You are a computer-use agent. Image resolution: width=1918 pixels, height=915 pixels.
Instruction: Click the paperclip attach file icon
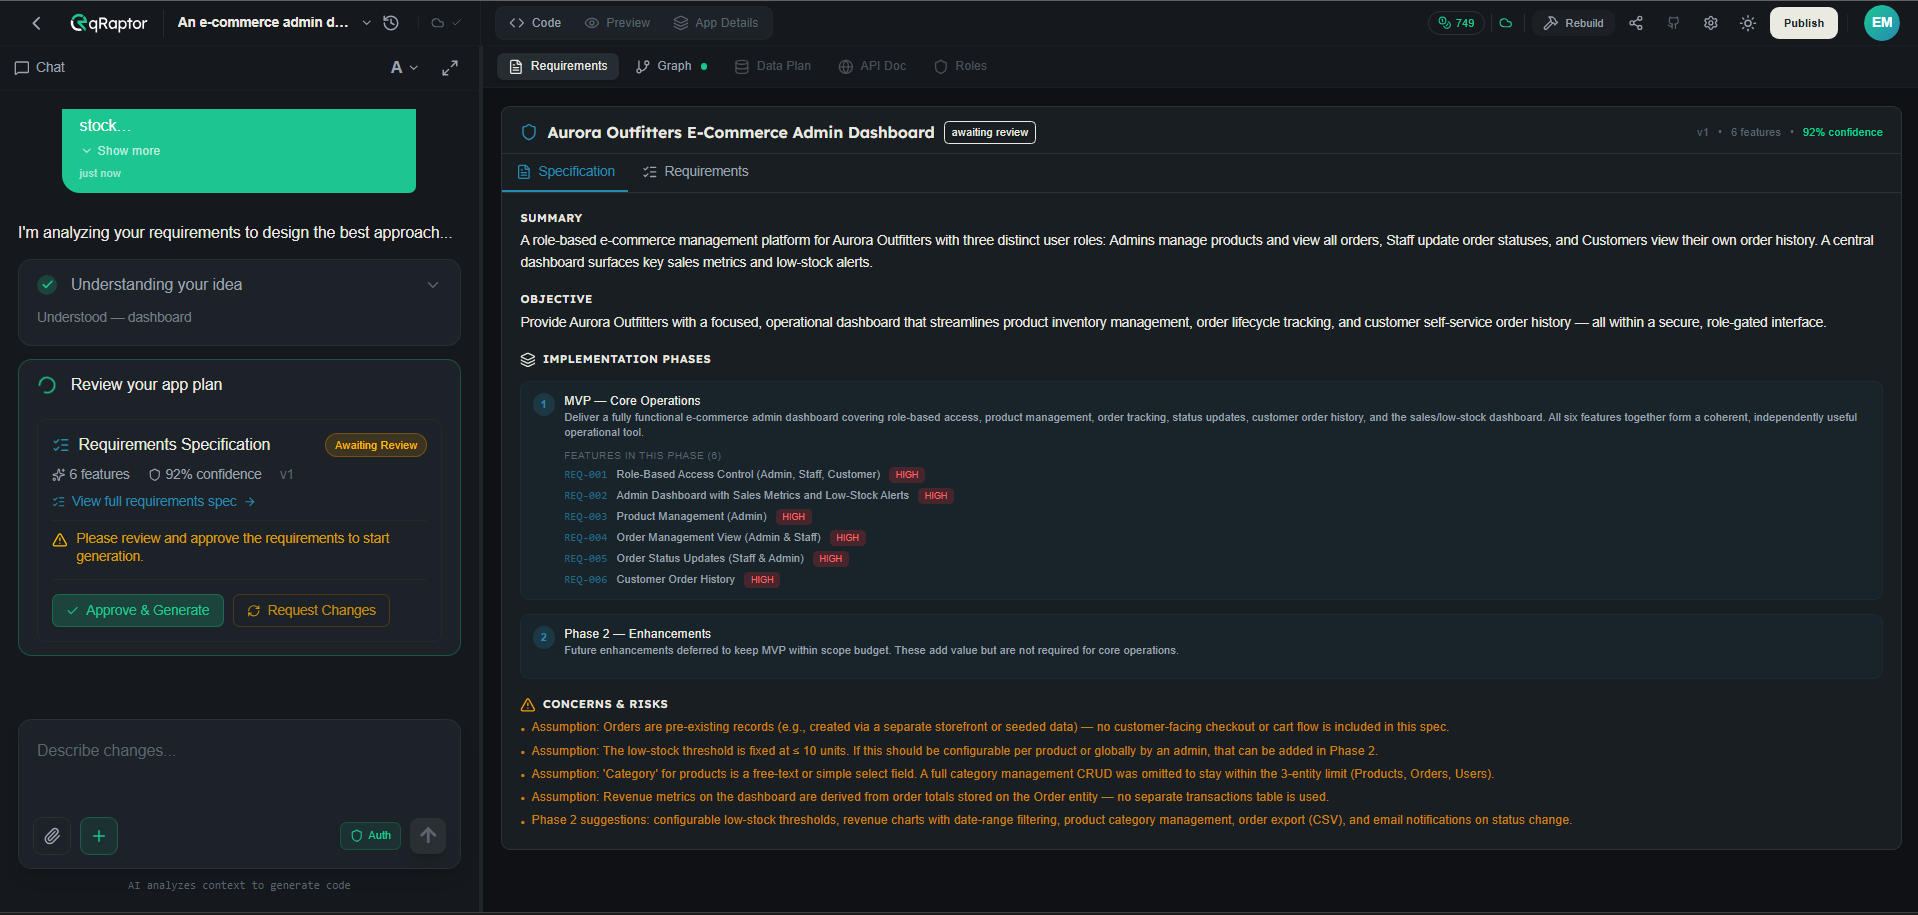(x=52, y=836)
